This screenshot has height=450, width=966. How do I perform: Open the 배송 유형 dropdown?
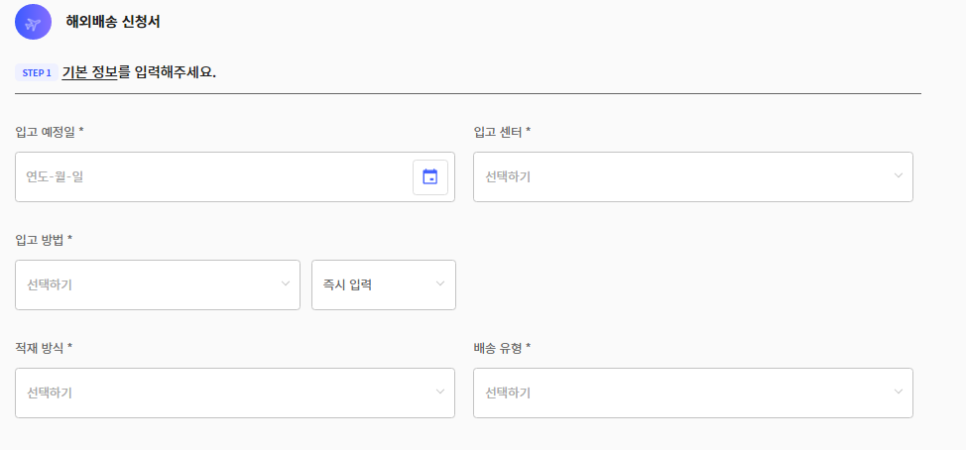pyautogui.click(x=693, y=393)
